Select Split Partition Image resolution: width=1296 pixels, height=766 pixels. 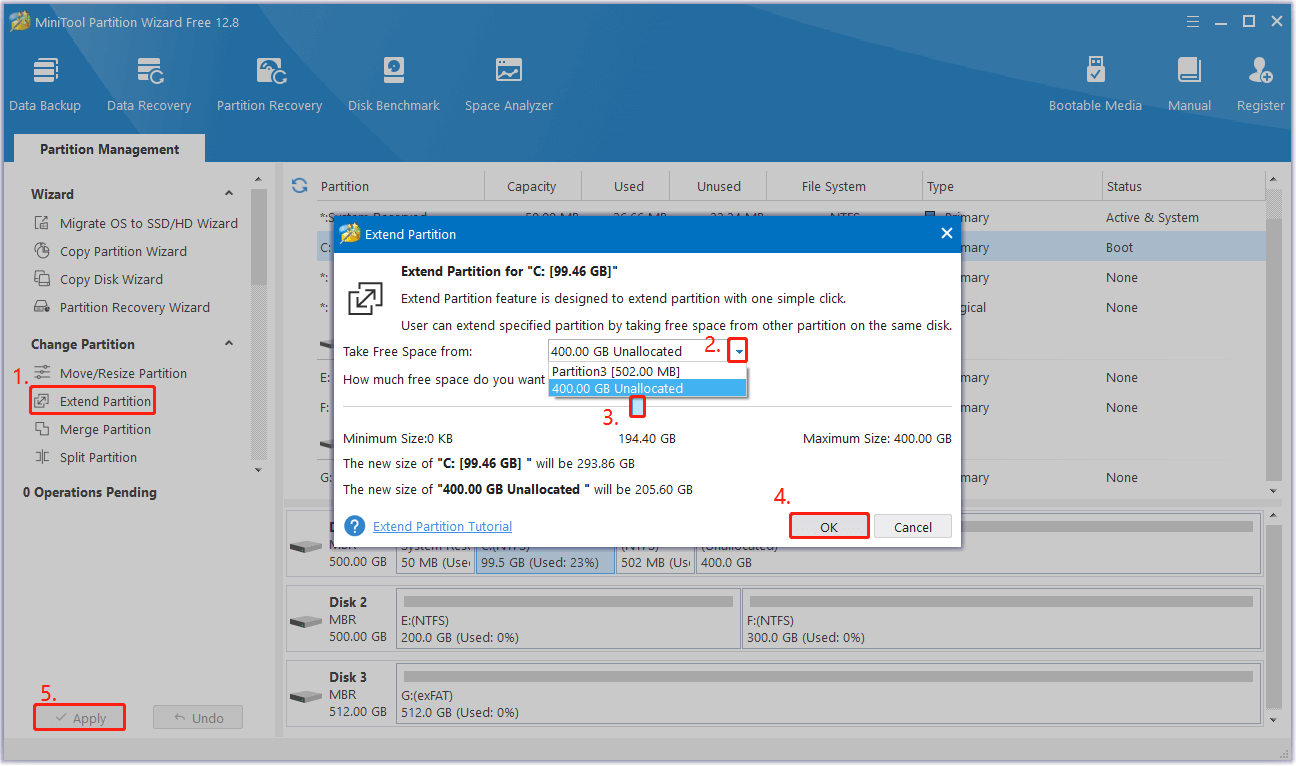pyautogui.click(x=86, y=457)
